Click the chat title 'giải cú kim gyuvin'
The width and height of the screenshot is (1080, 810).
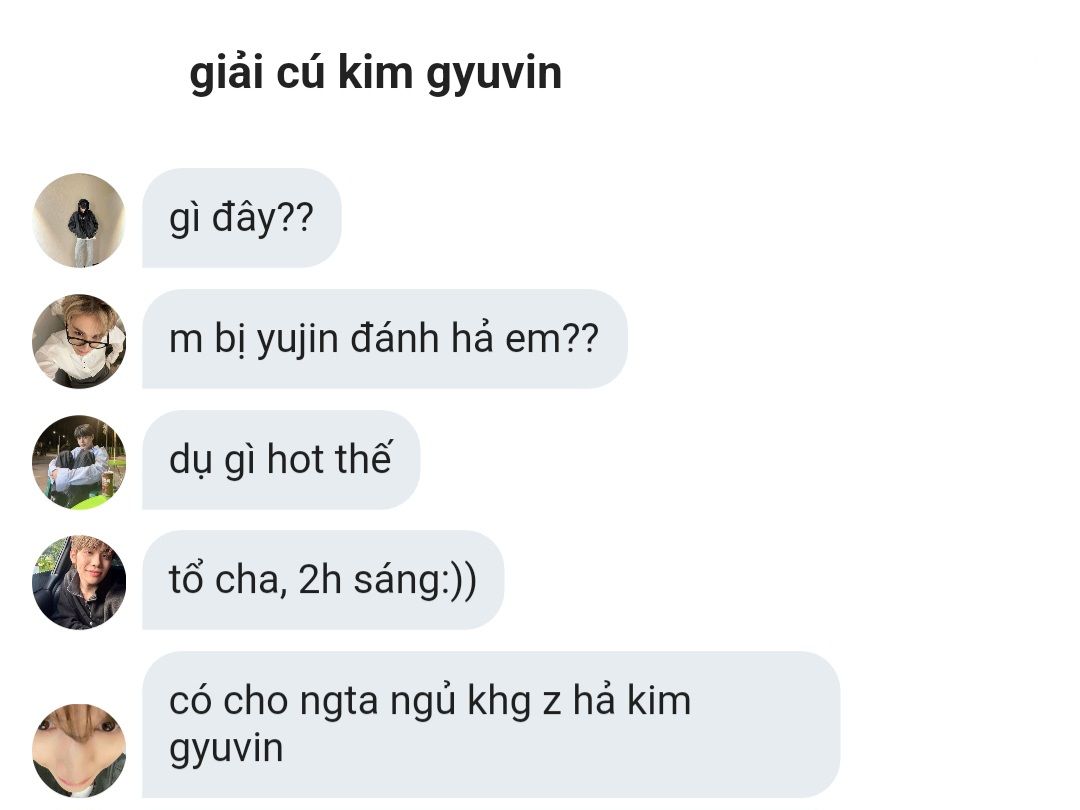pos(375,73)
